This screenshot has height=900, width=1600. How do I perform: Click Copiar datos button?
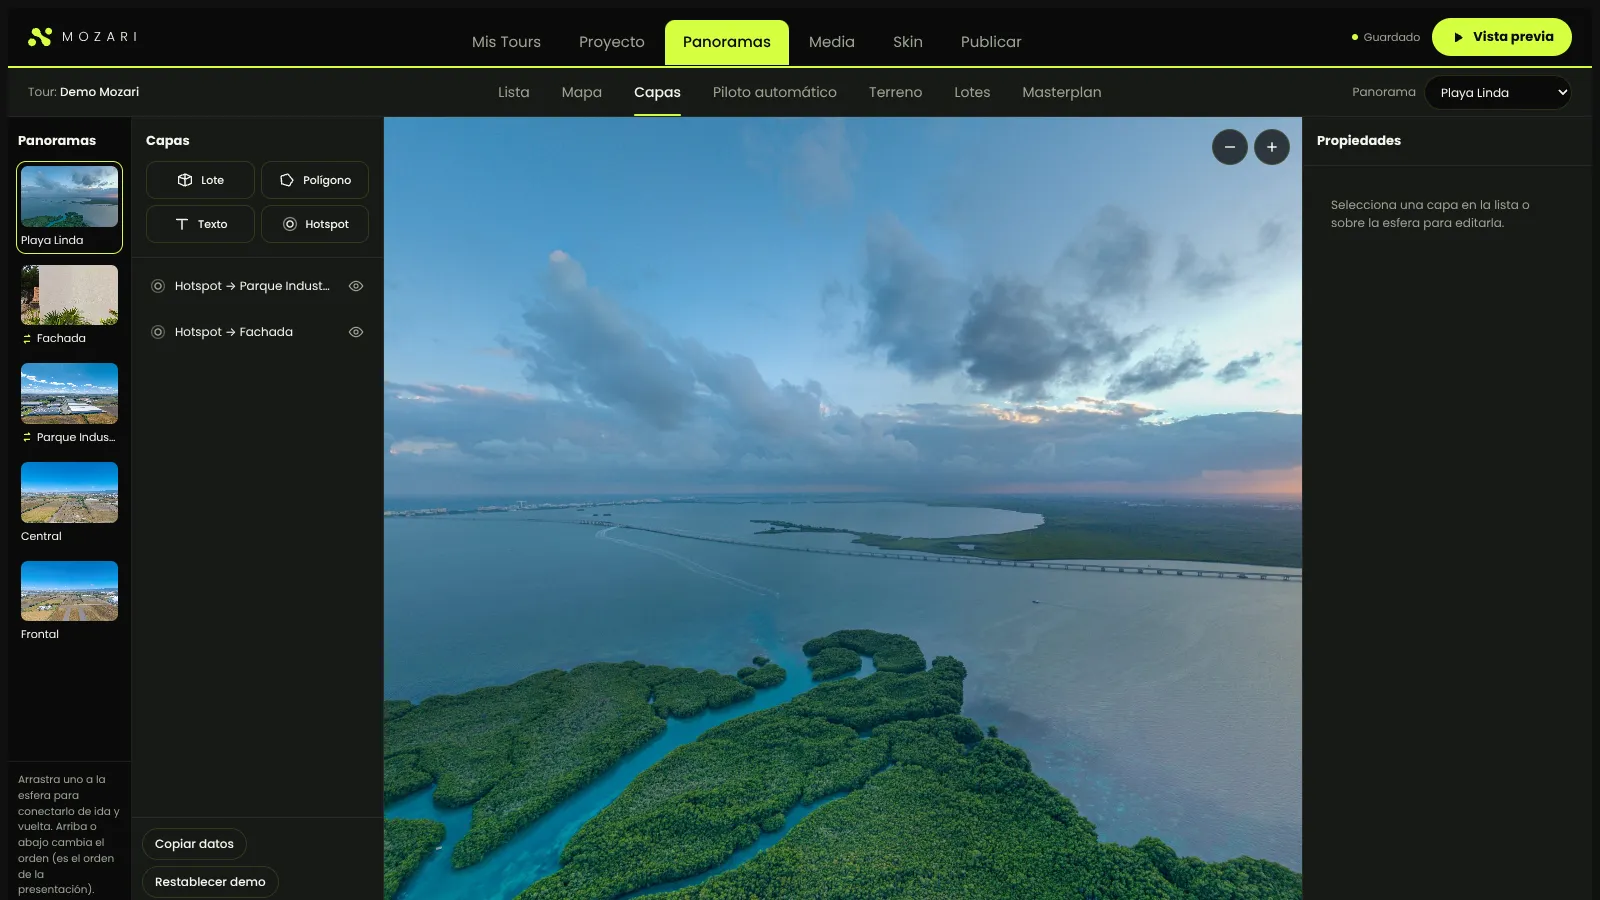click(194, 844)
